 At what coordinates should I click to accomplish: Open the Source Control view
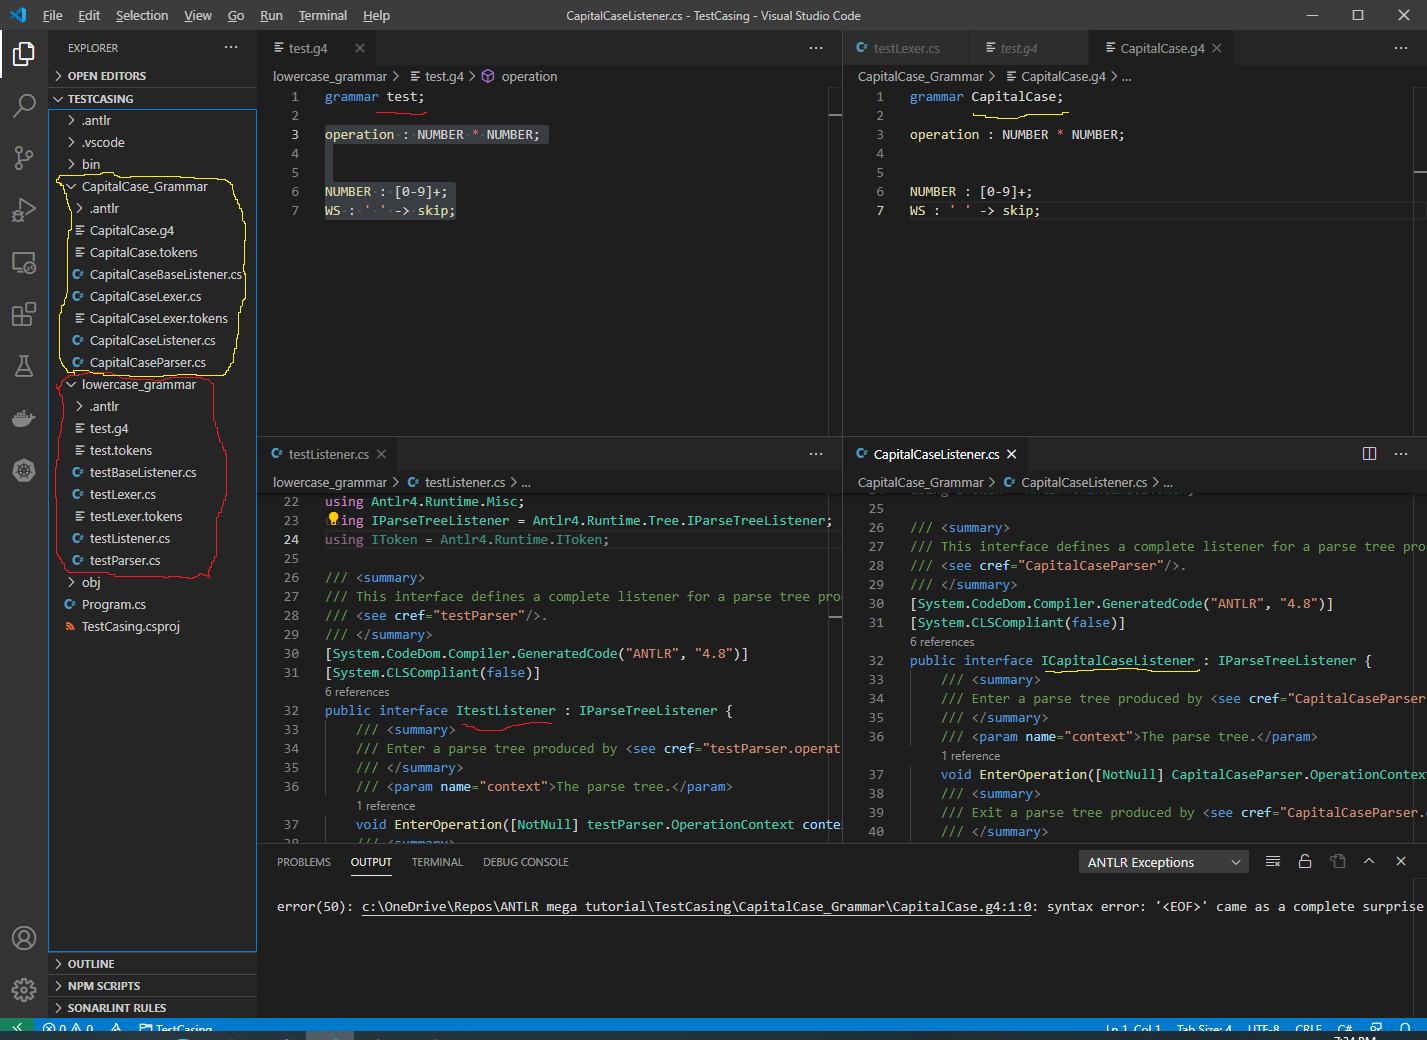pos(24,157)
